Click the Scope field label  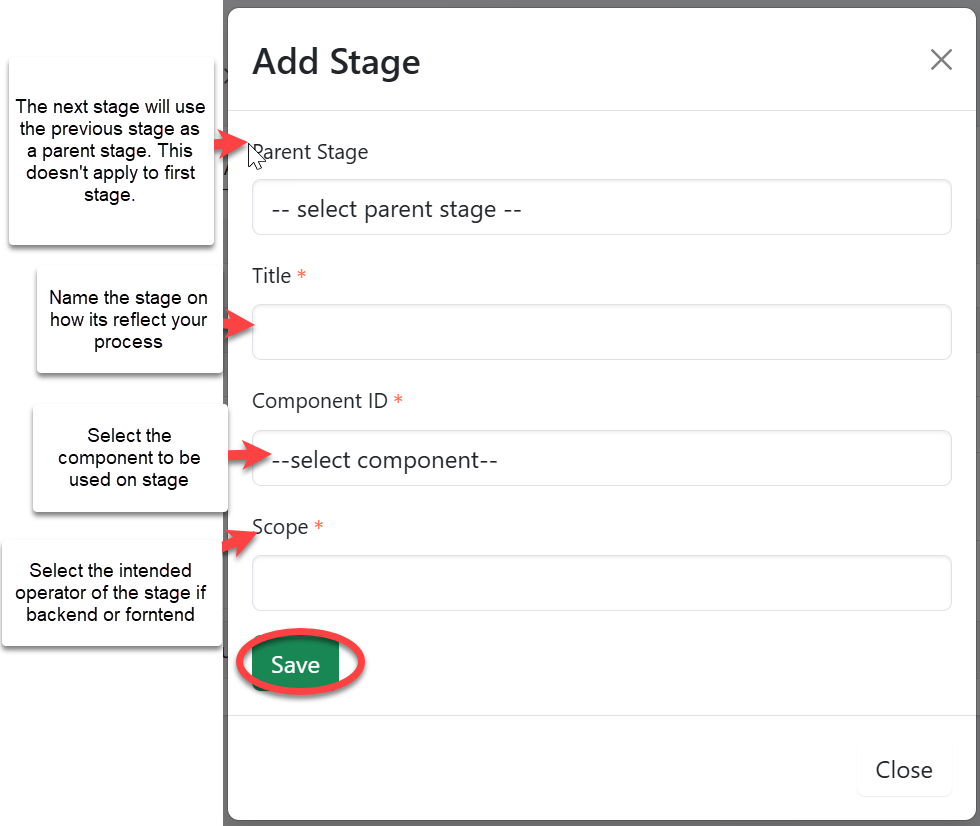[x=281, y=527]
